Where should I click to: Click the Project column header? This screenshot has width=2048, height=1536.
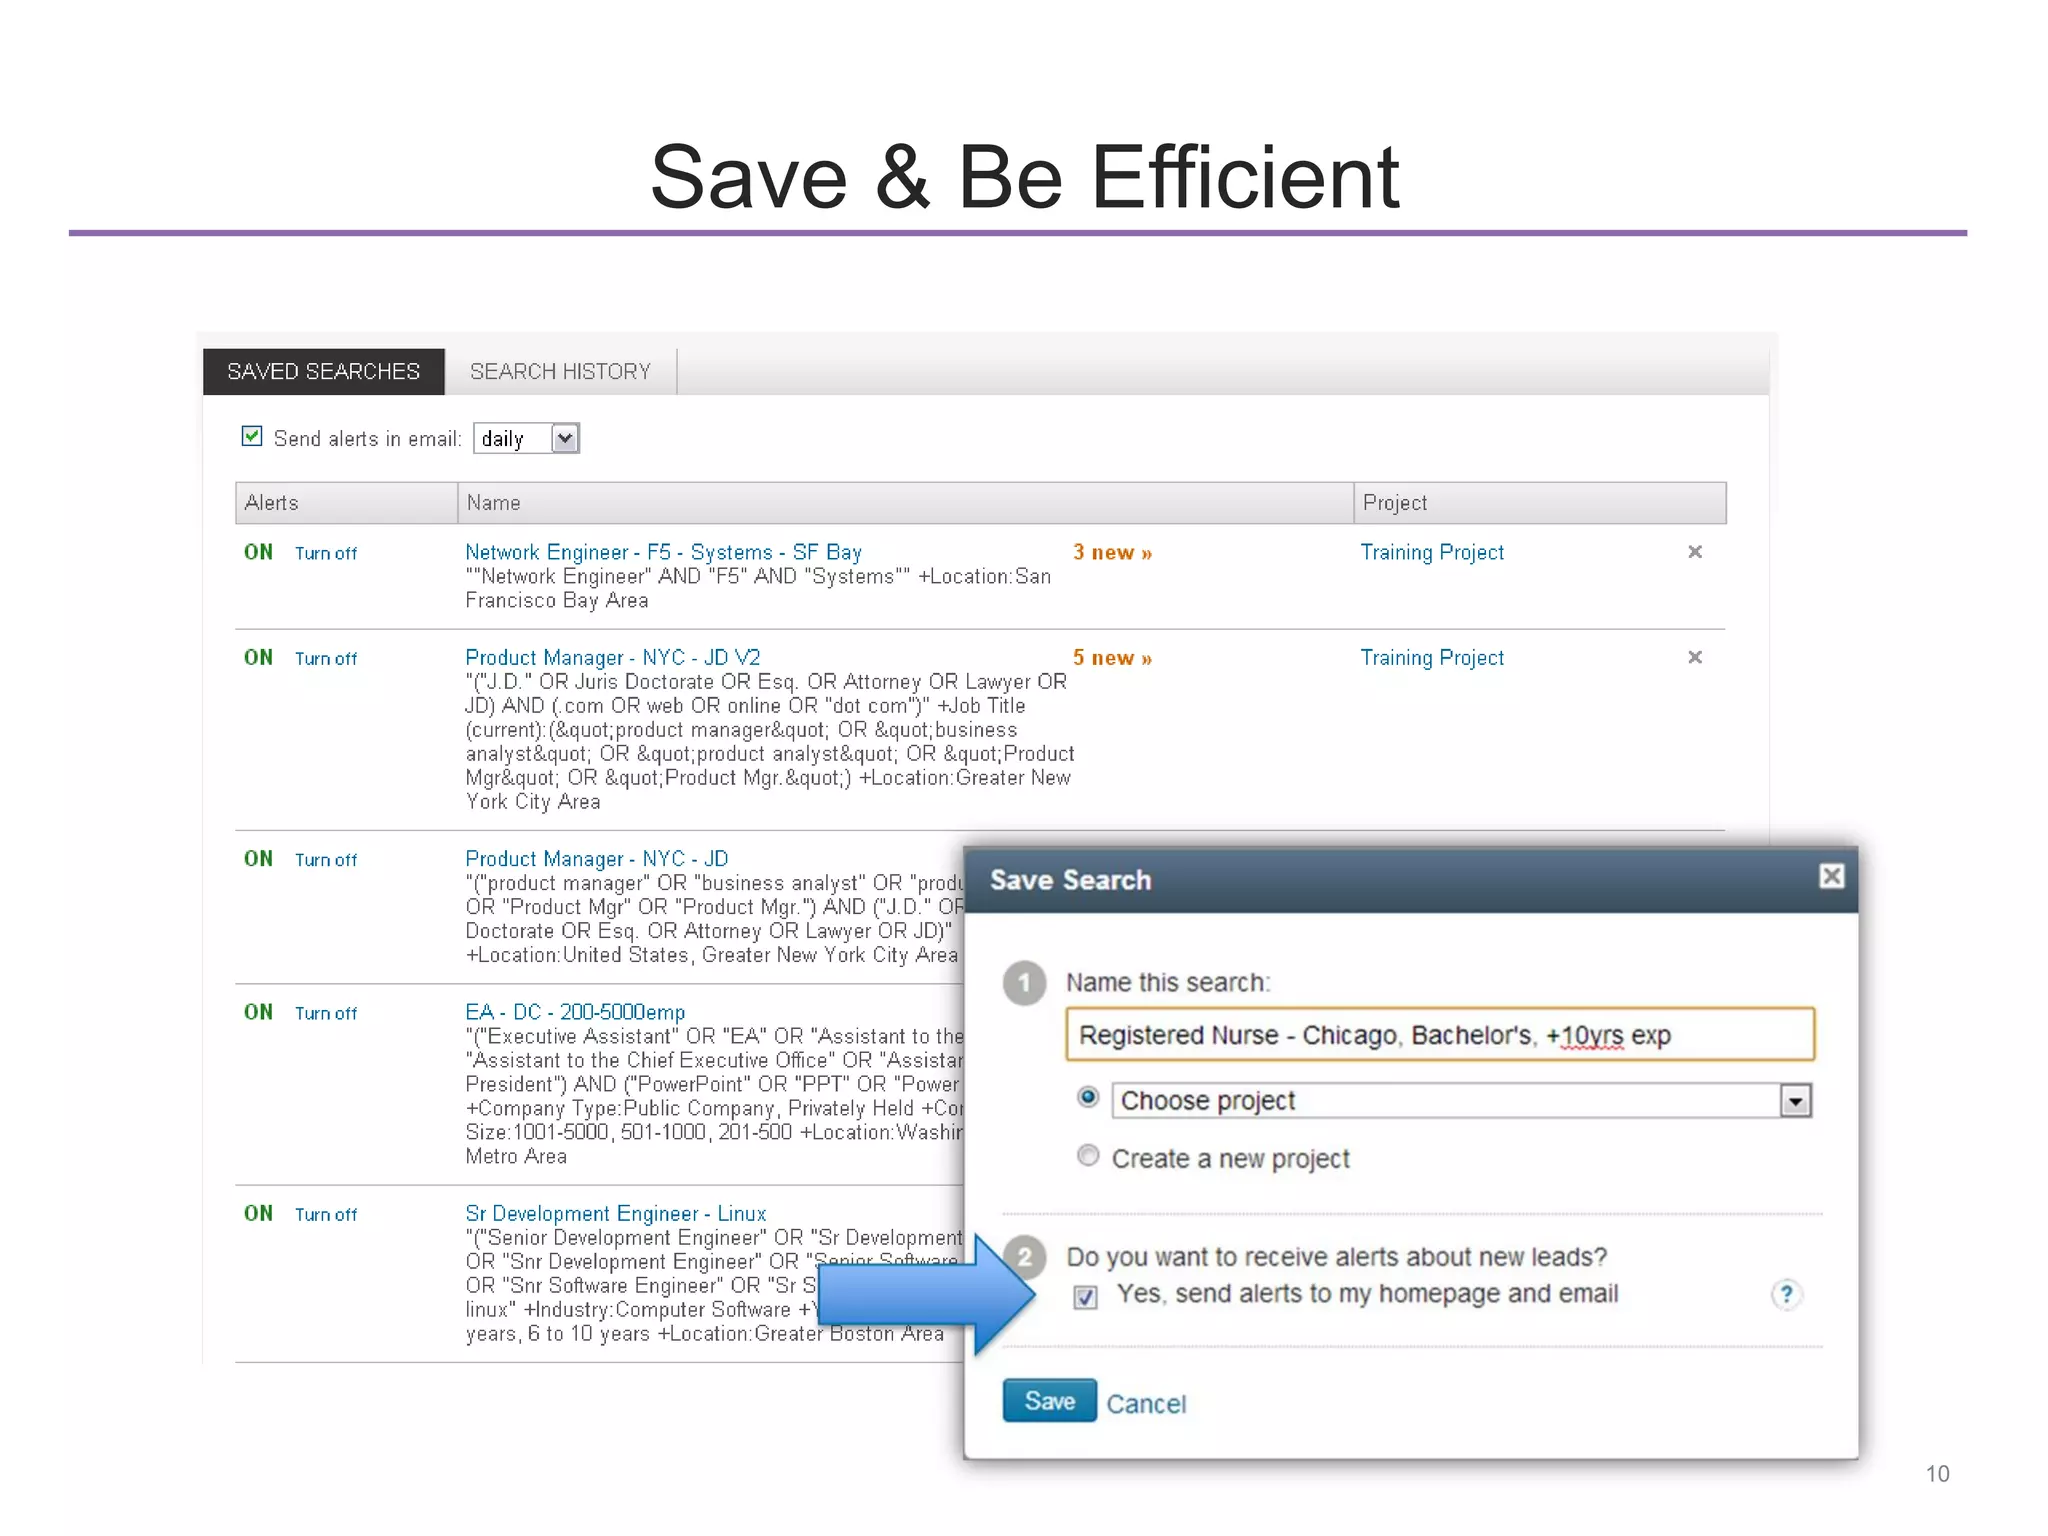(1540, 503)
